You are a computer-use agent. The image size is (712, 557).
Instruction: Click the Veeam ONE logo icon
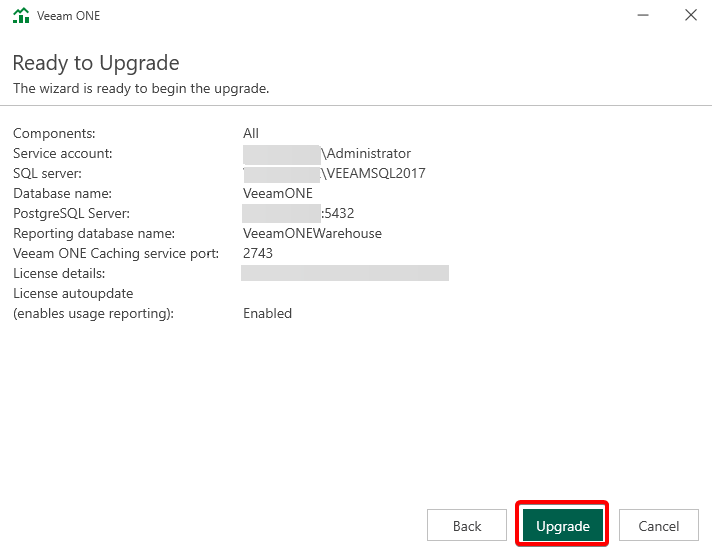coord(21,16)
